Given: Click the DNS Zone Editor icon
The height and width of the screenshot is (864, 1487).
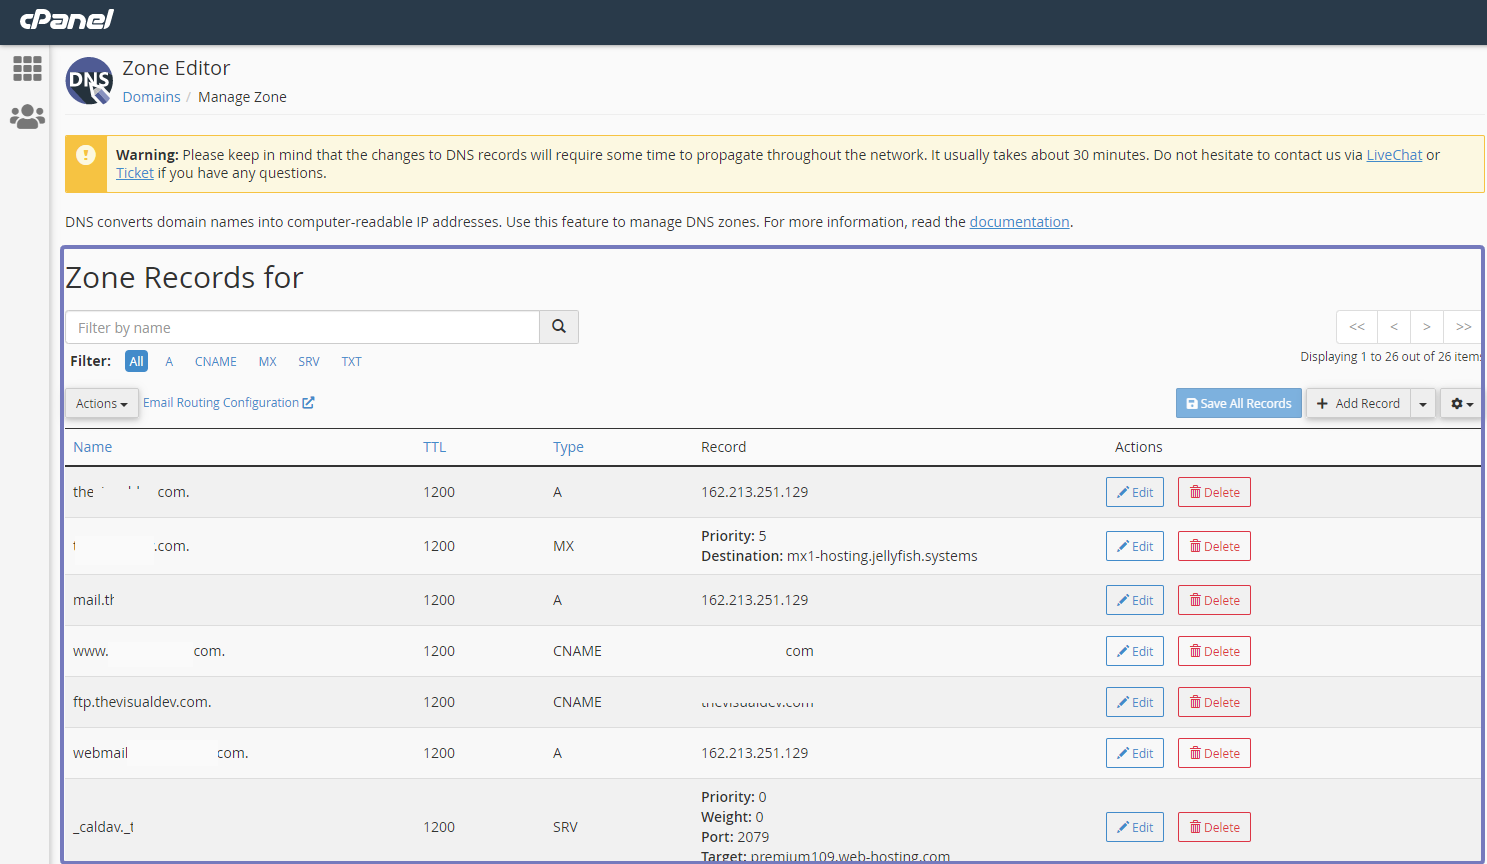Looking at the screenshot, I should coord(89,81).
